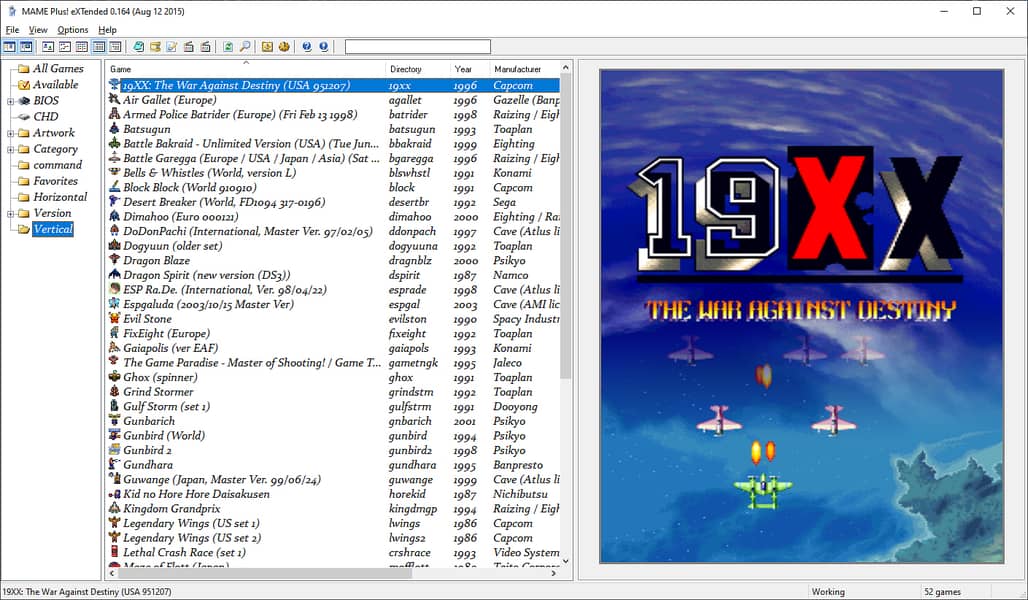Expand the BIOS folder tree node
Image resolution: width=1028 pixels, height=600 pixels.
click(x=10, y=101)
